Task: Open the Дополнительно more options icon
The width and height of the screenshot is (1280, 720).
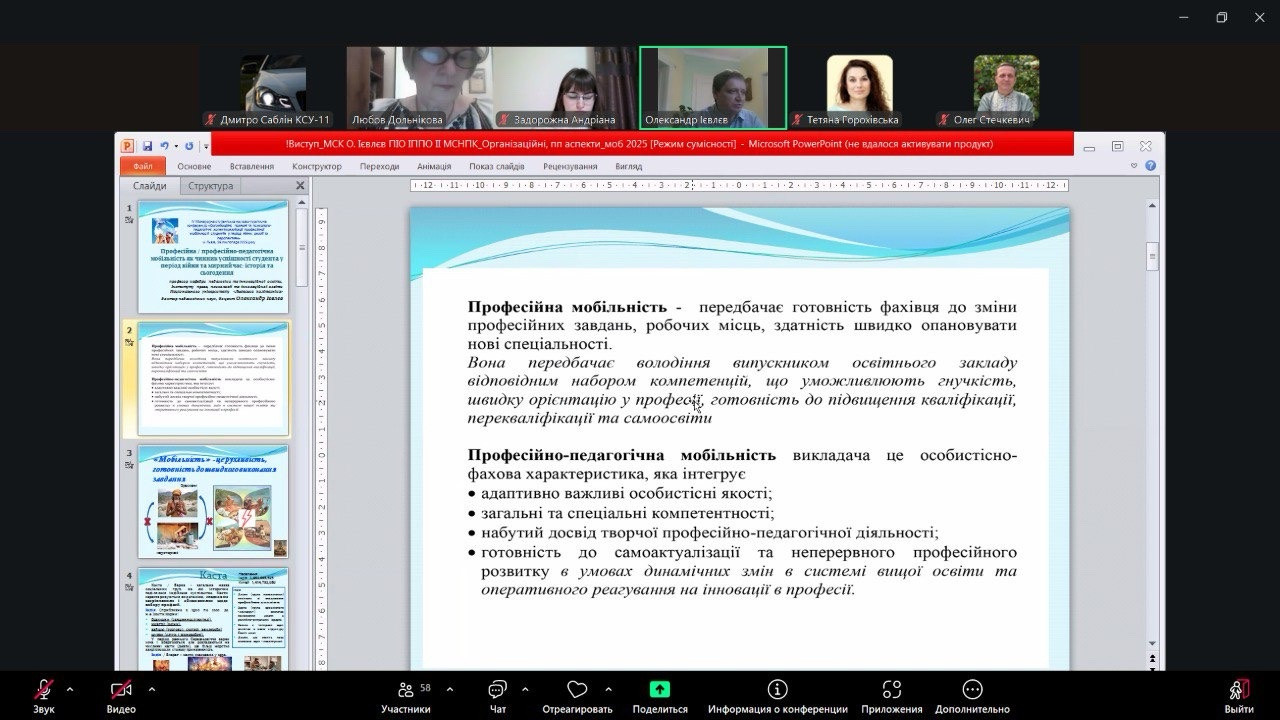Action: pyautogui.click(x=972, y=689)
